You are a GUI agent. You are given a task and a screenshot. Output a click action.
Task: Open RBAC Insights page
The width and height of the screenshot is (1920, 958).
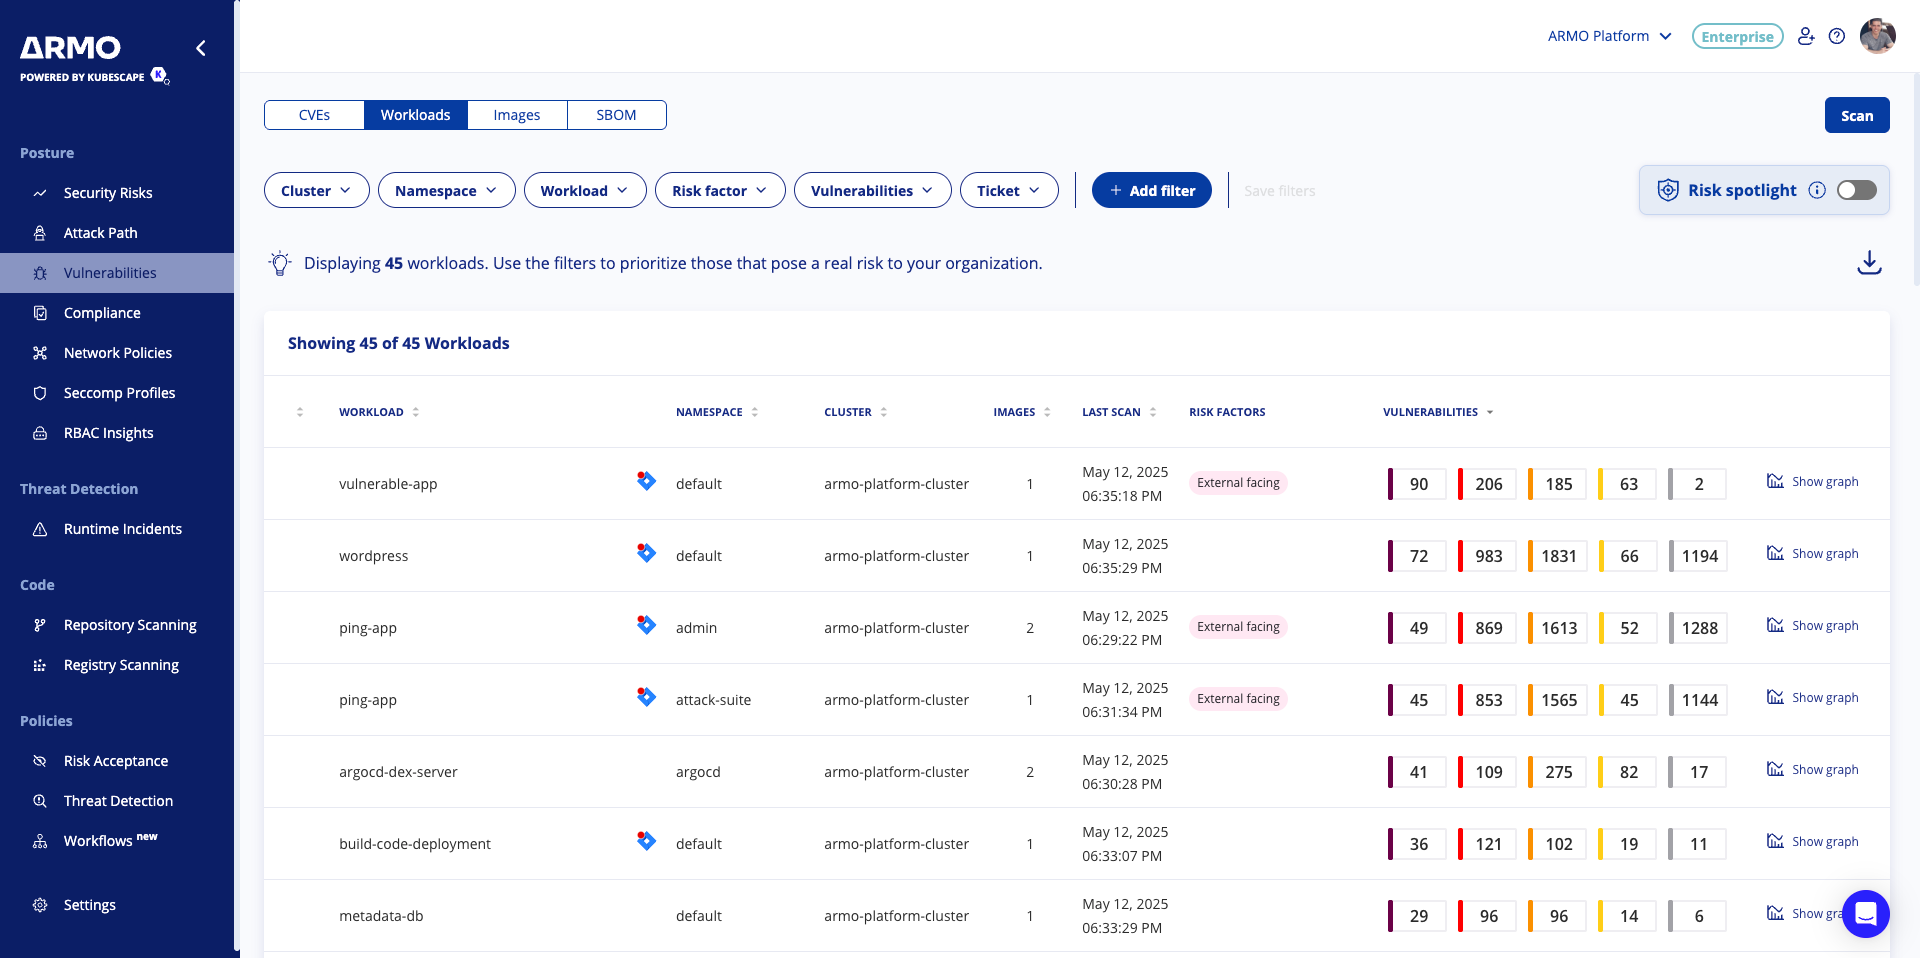(x=117, y=433)
